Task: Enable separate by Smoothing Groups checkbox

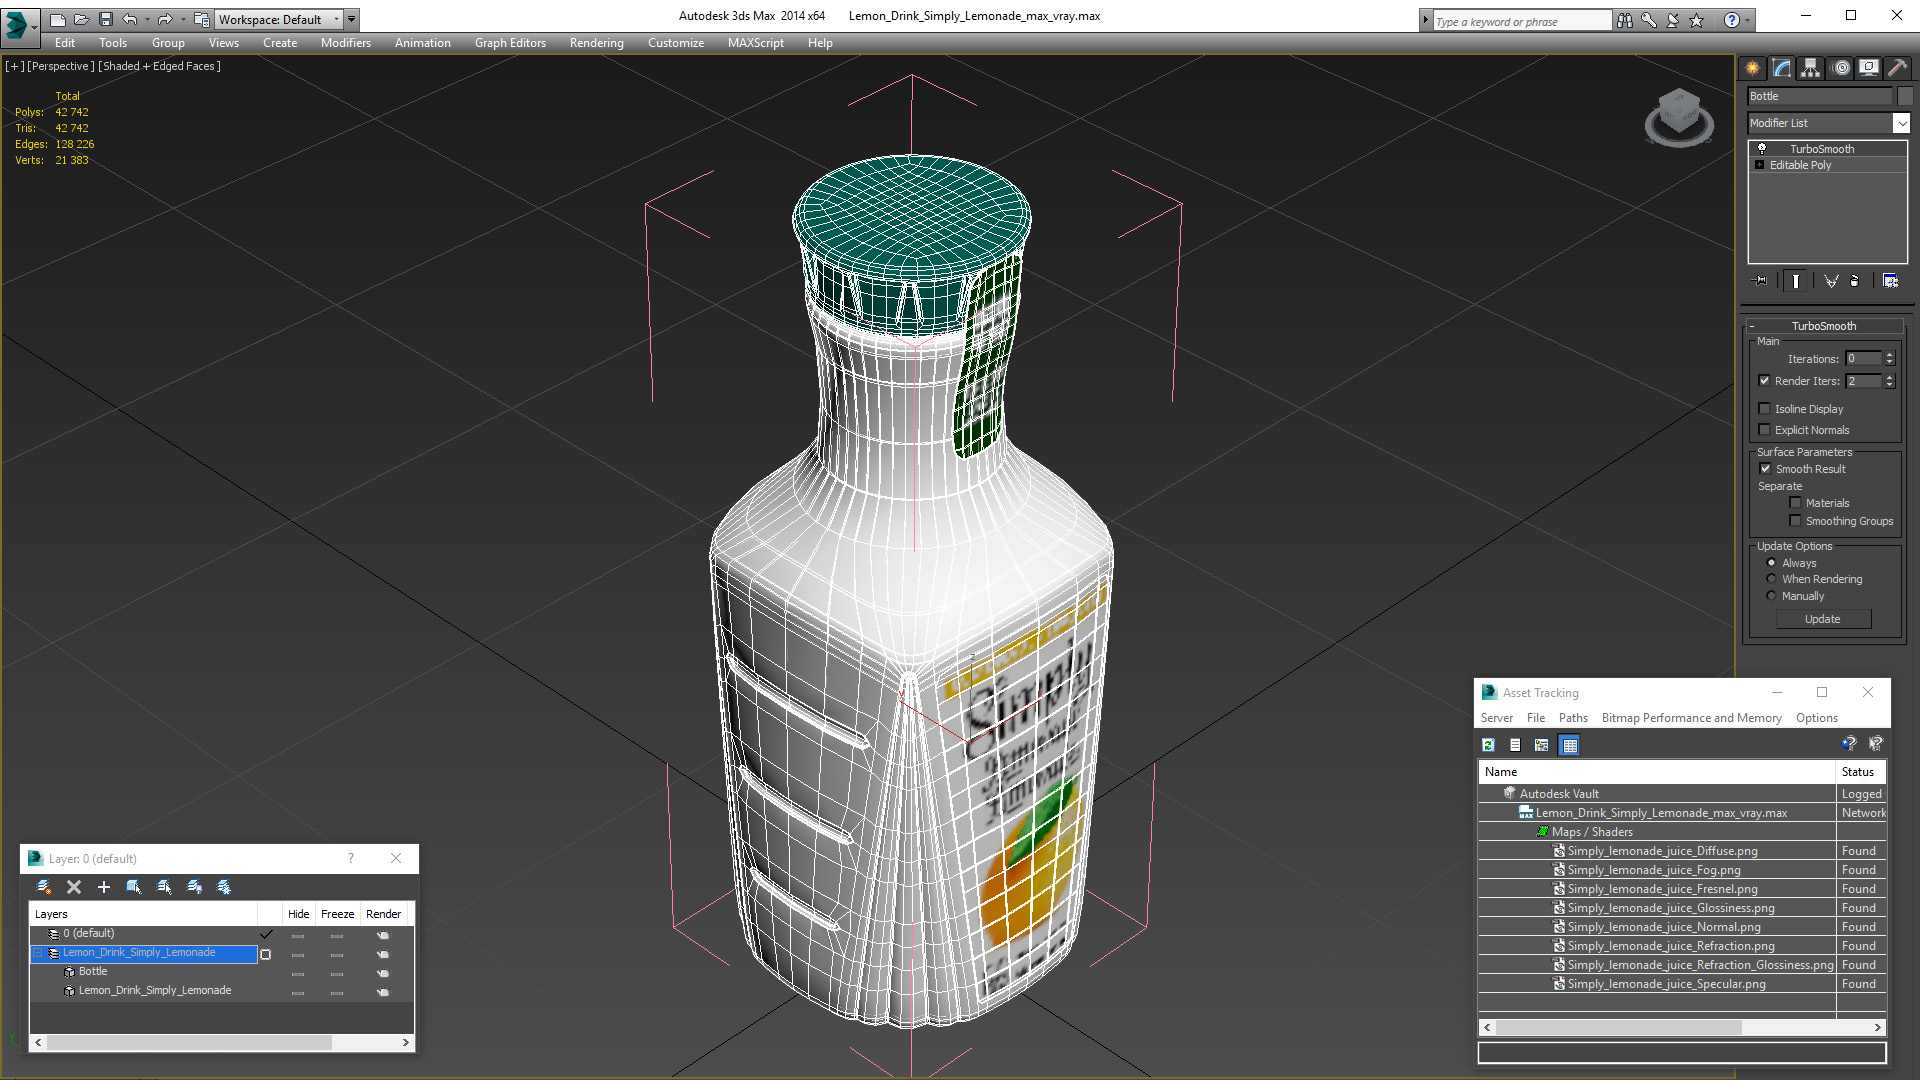Action: [1795, 521]
